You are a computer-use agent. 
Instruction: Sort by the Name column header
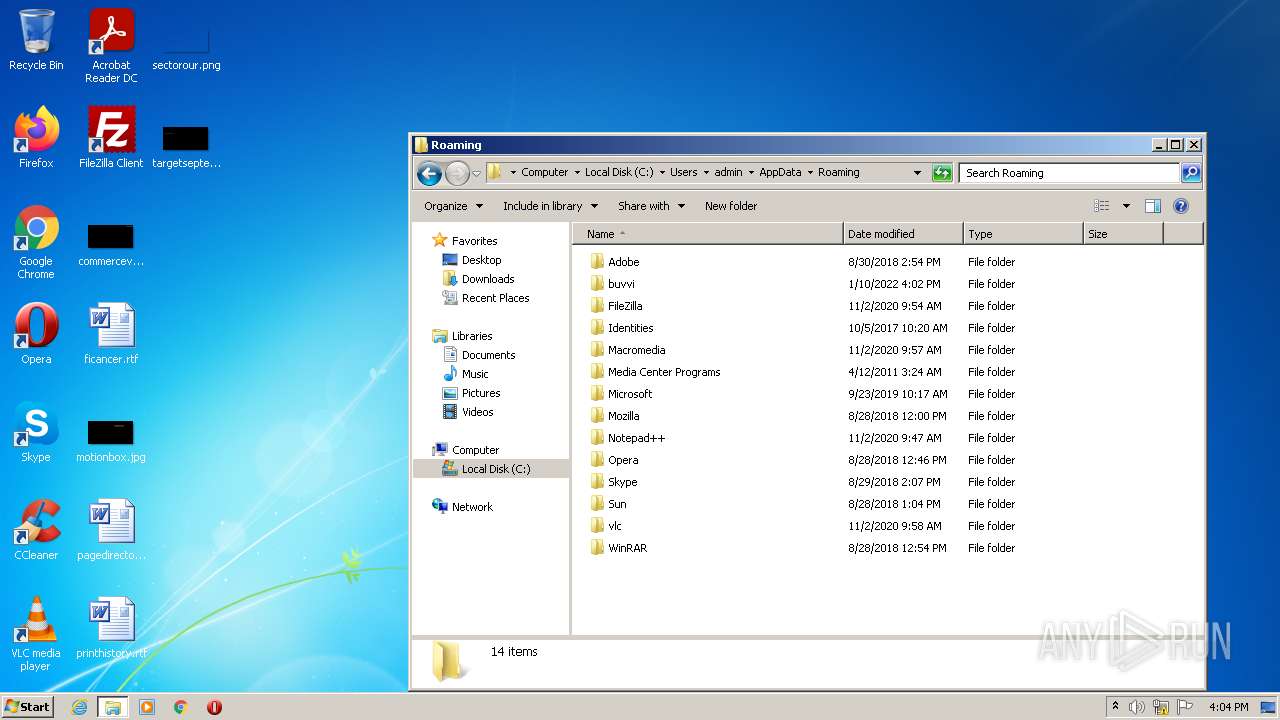pos(708,234)
